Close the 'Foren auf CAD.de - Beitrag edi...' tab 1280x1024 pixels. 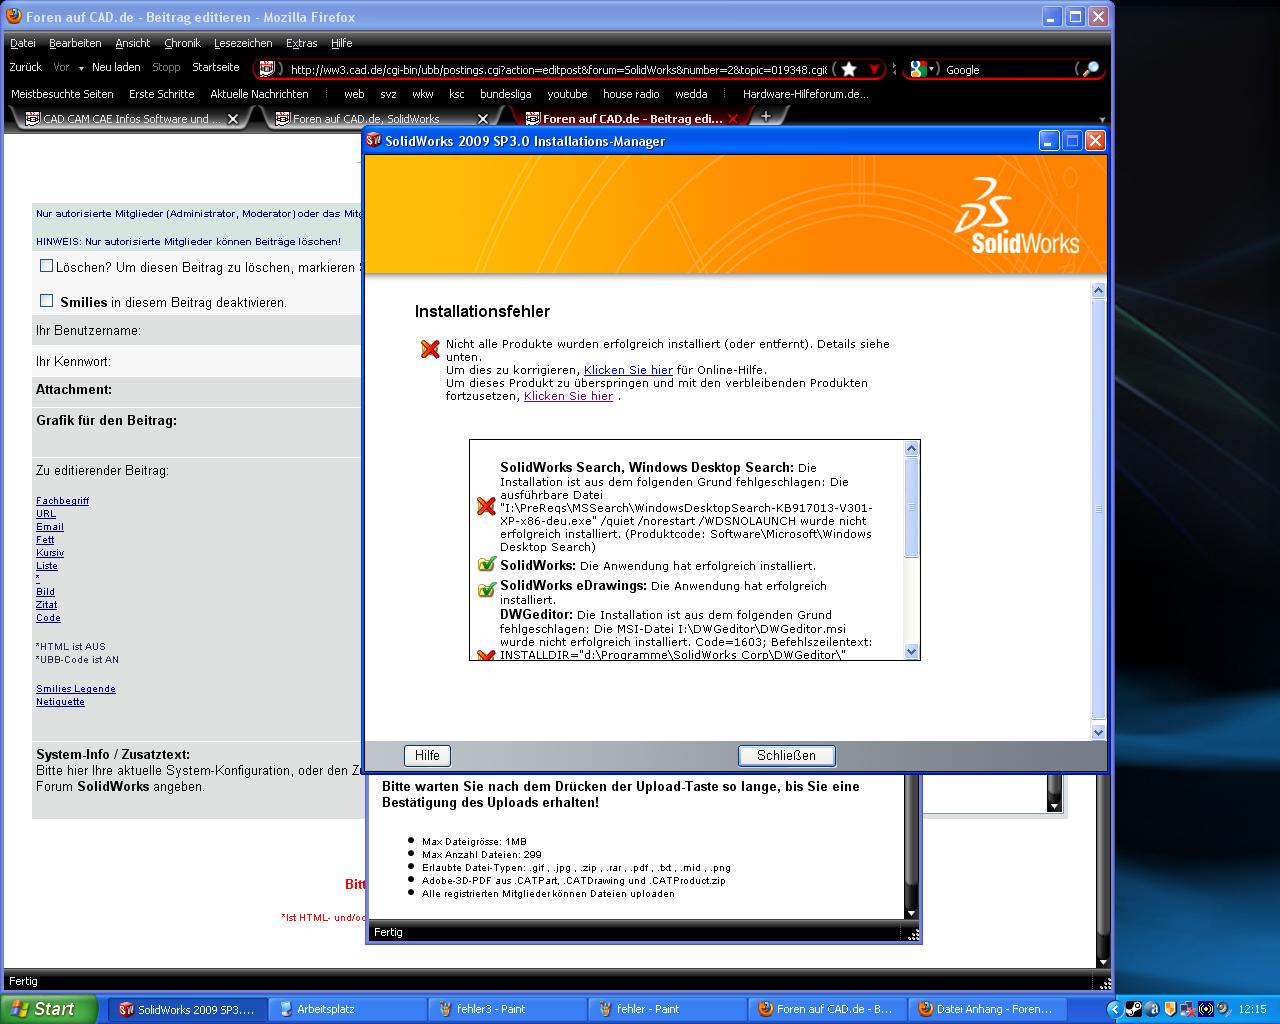click(x=732, y=118)
